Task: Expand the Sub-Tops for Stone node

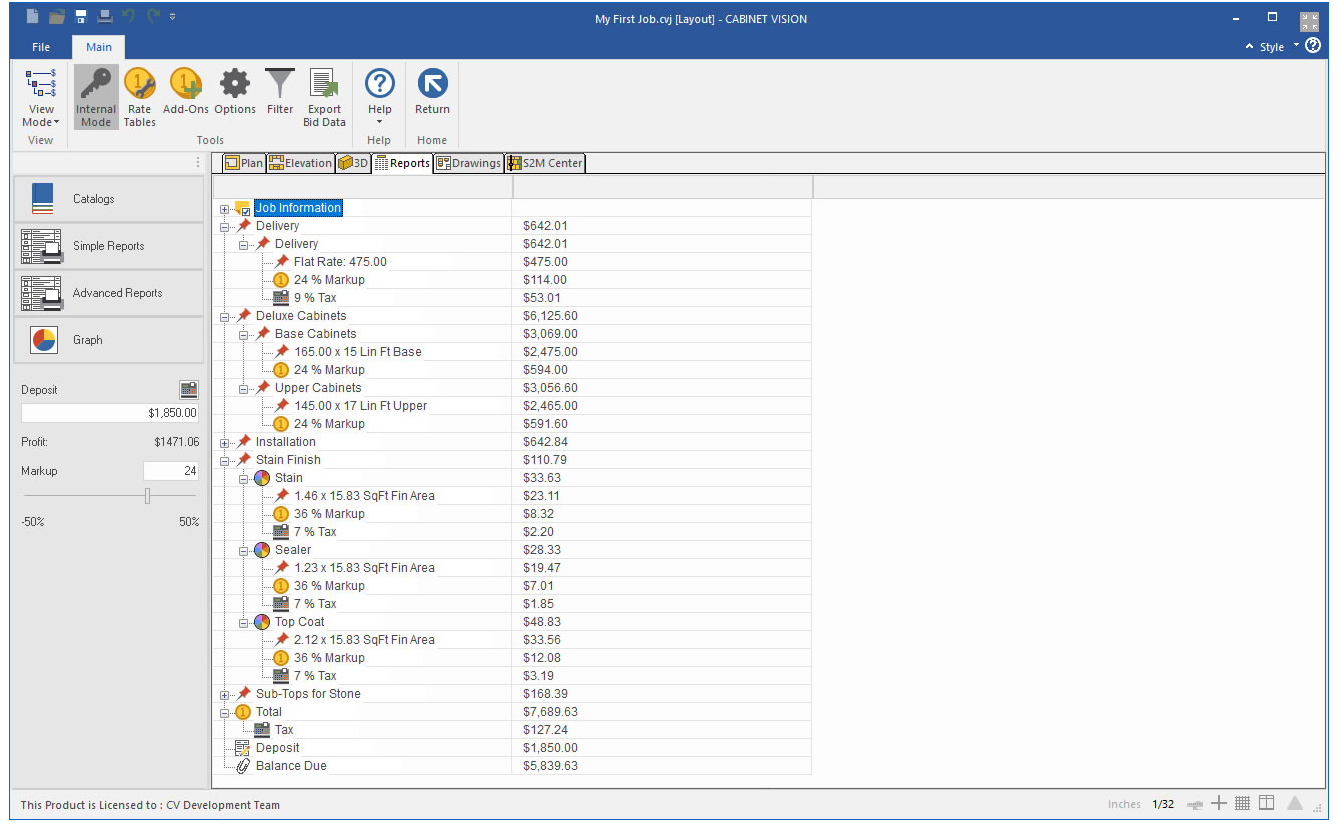Action: 225,695
